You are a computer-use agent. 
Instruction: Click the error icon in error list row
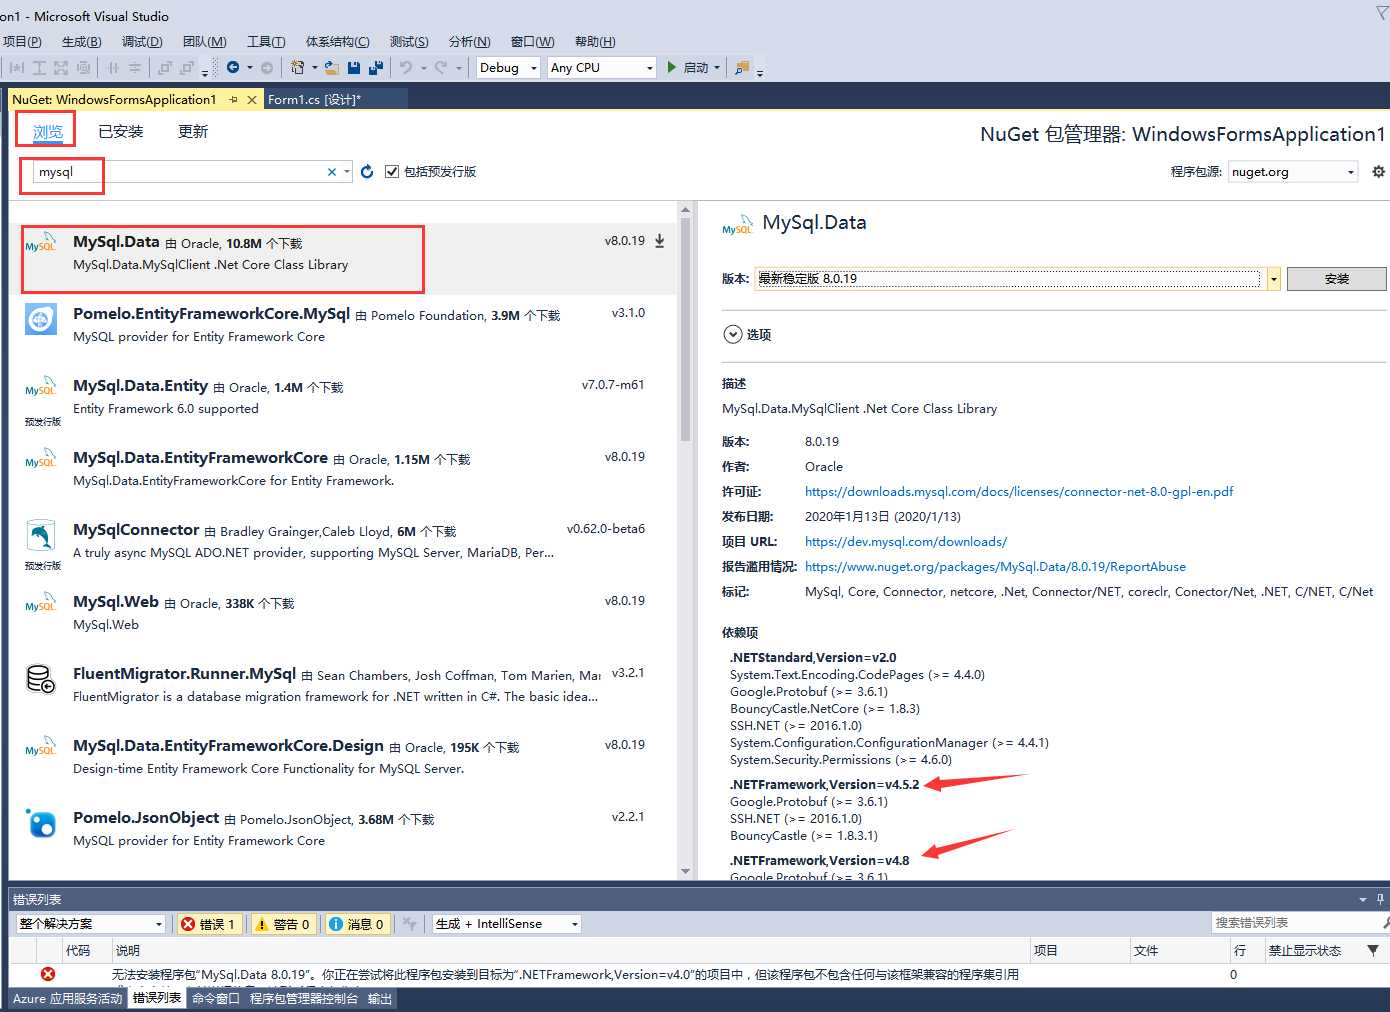coord(48,974)
